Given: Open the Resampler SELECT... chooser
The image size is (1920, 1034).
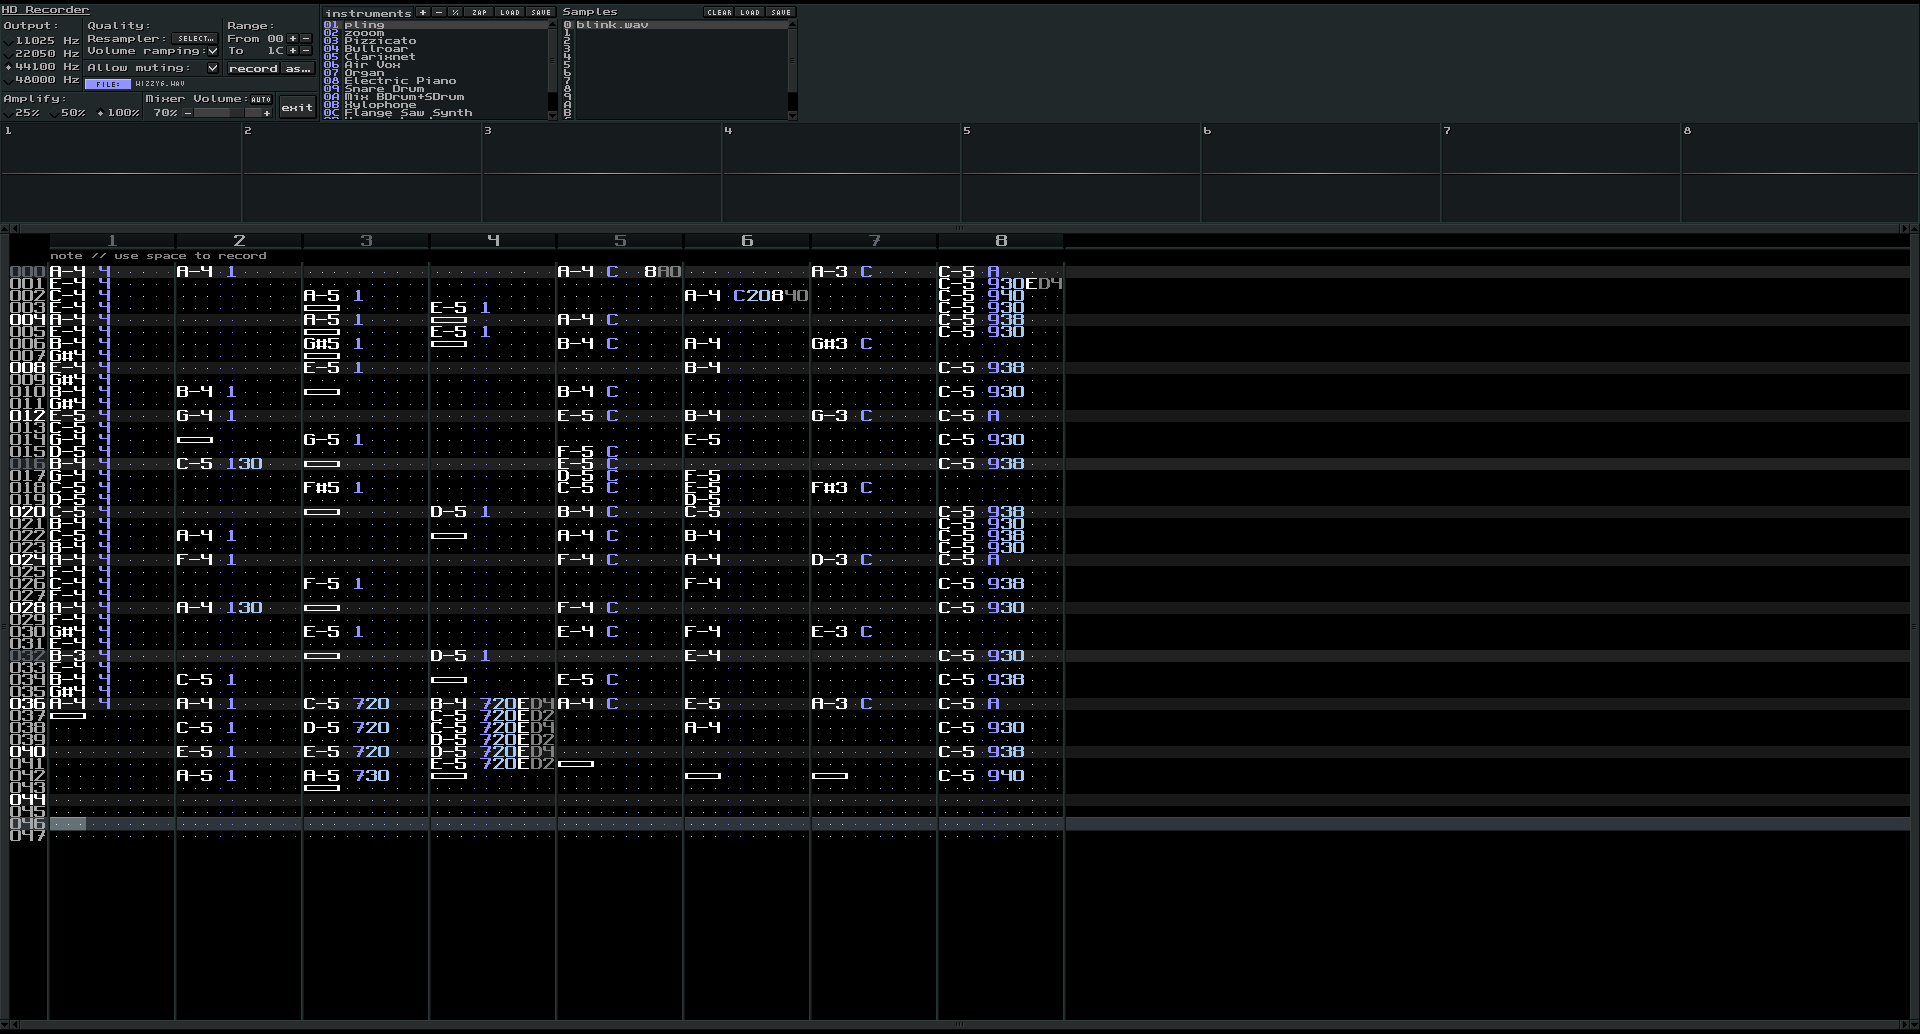Looking at the screenshot, I should pos(195,38).
